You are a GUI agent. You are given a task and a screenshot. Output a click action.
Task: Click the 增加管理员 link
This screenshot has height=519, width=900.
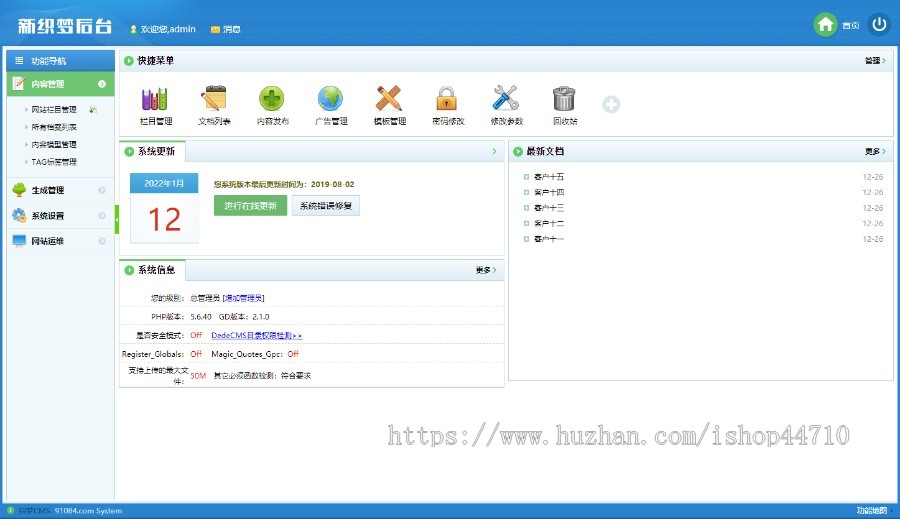[243, 298]
